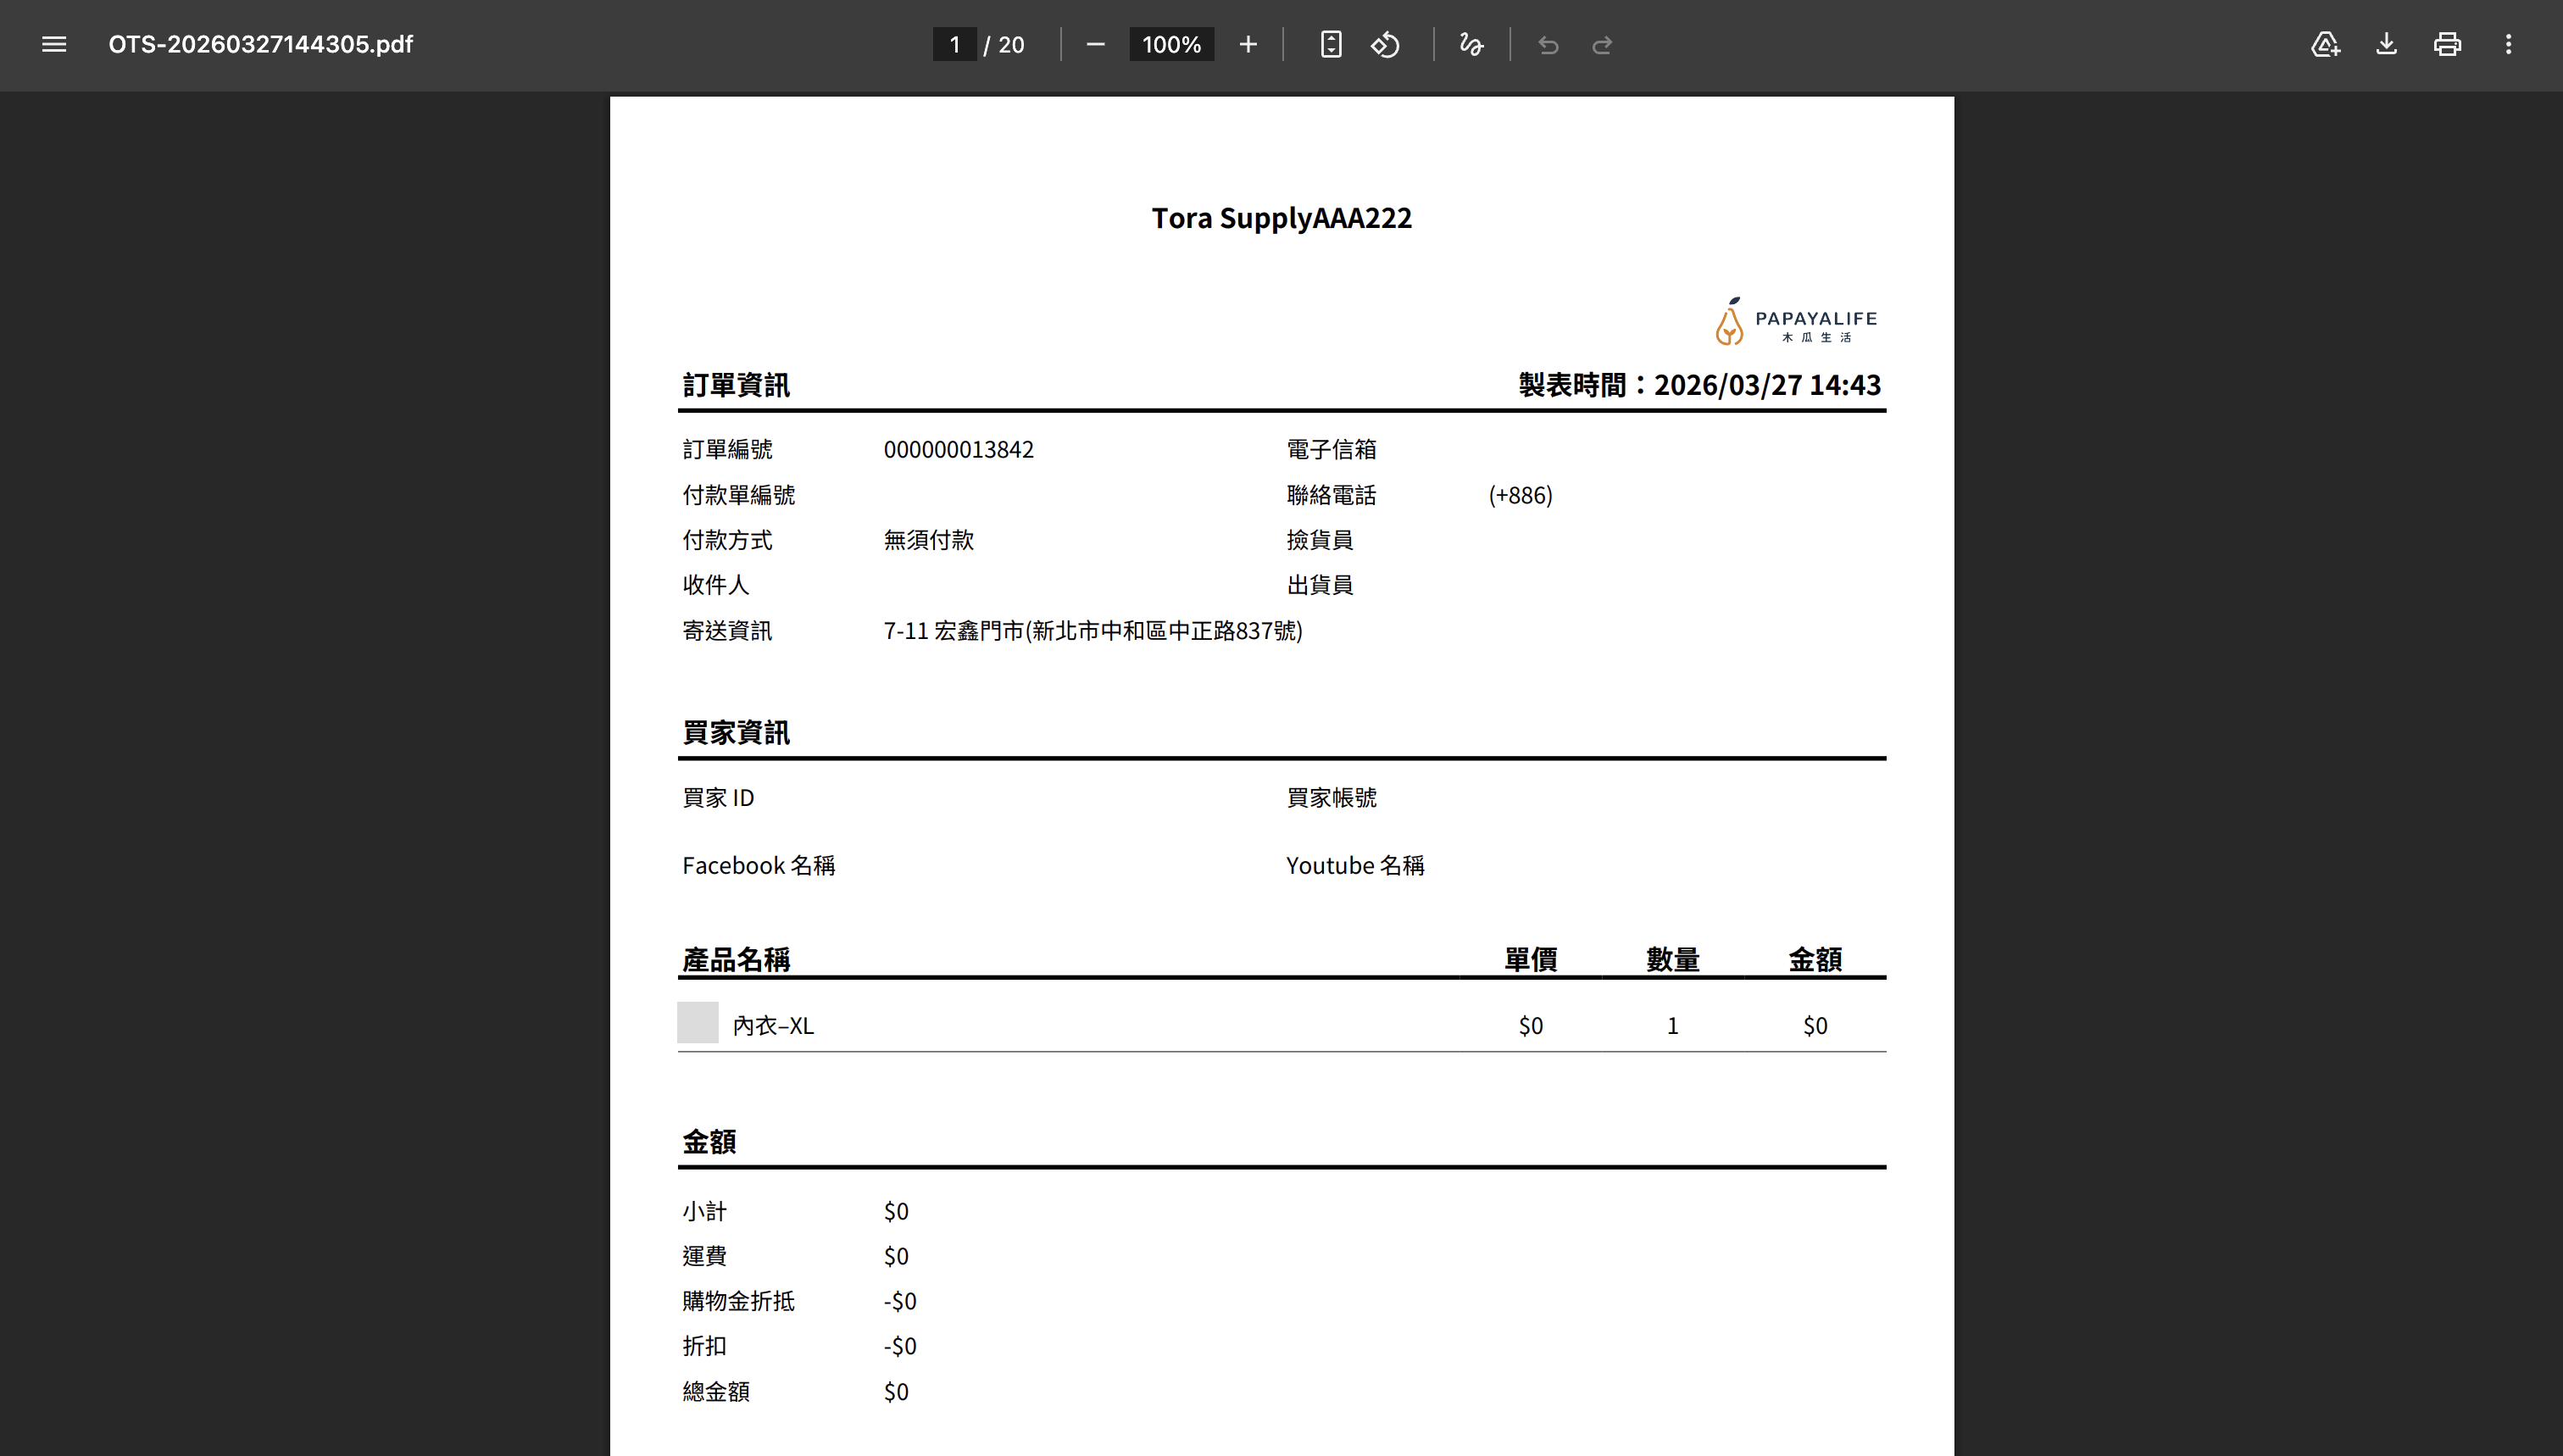Switch to fit-to-page view
The image size is (2563, 1456).
[1330, 44]
